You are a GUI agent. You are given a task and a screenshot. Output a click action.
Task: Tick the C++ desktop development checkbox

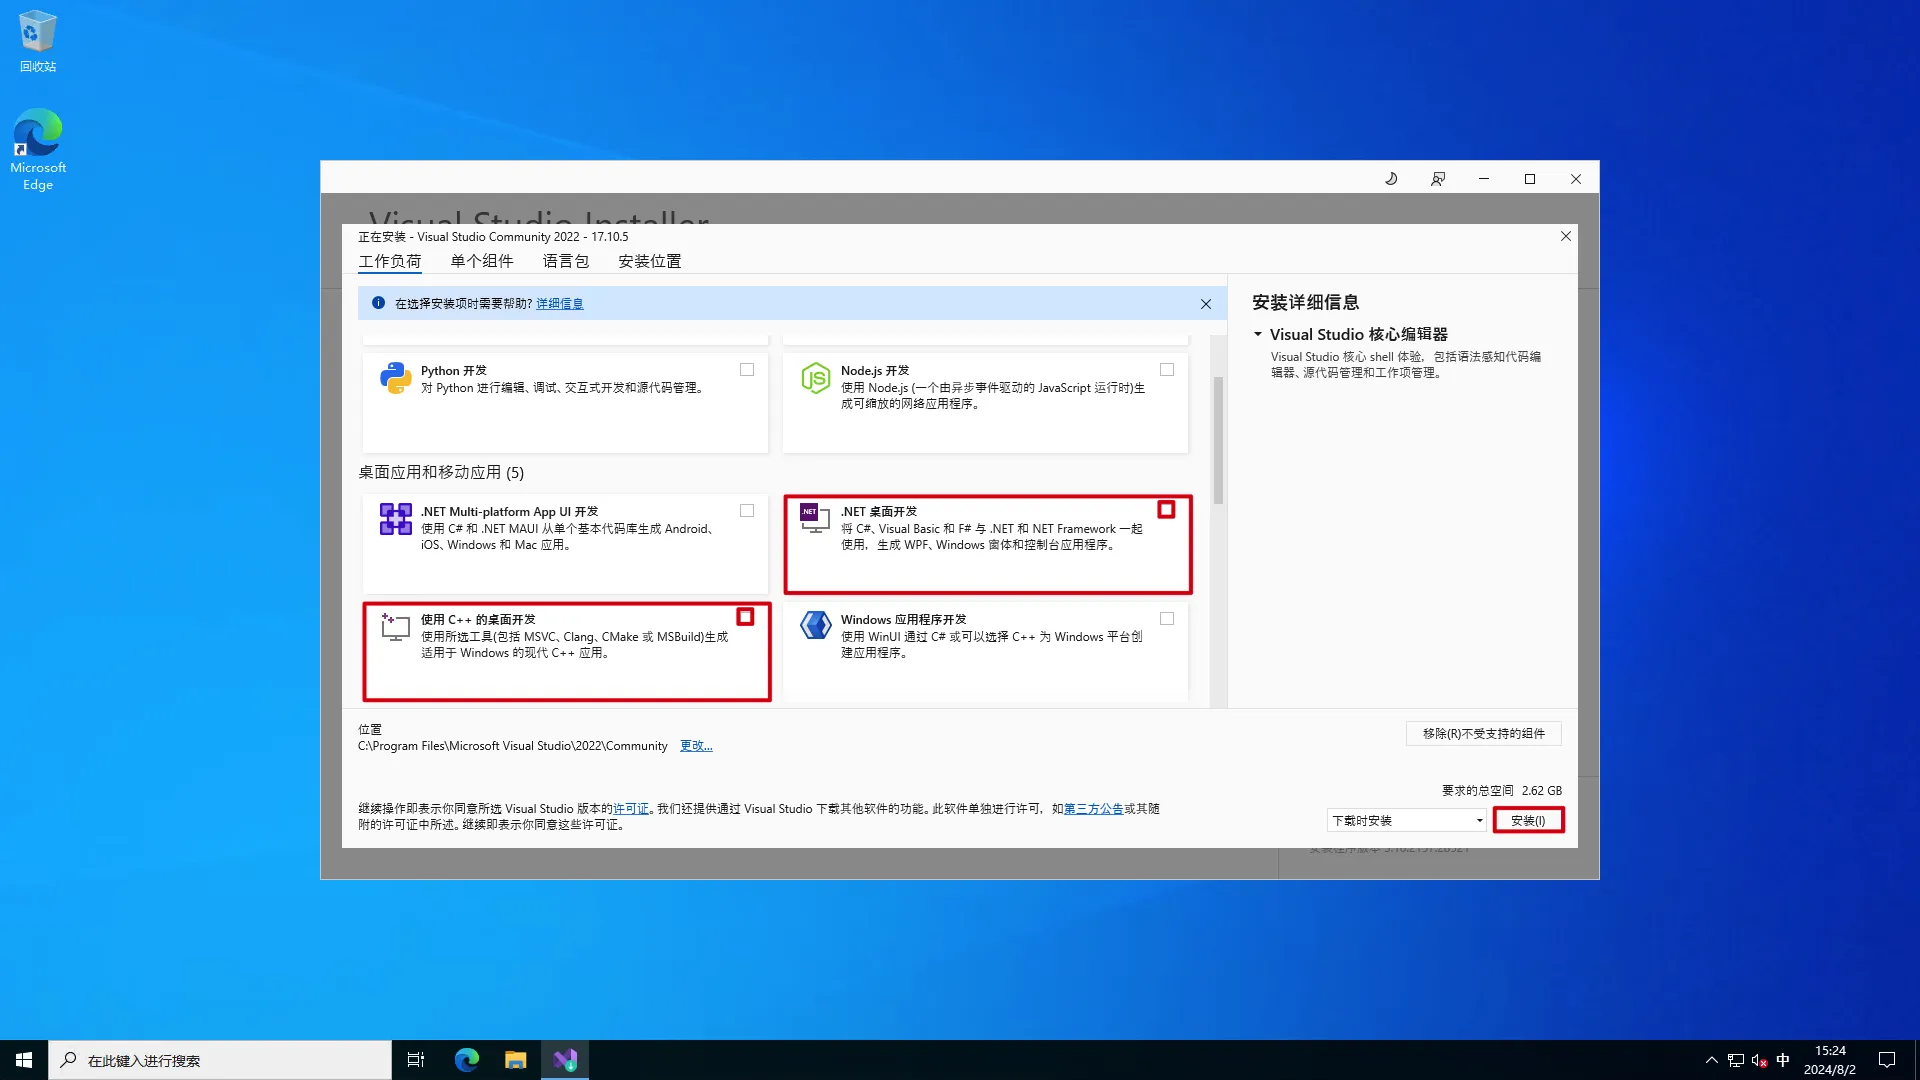coord(745,617)
